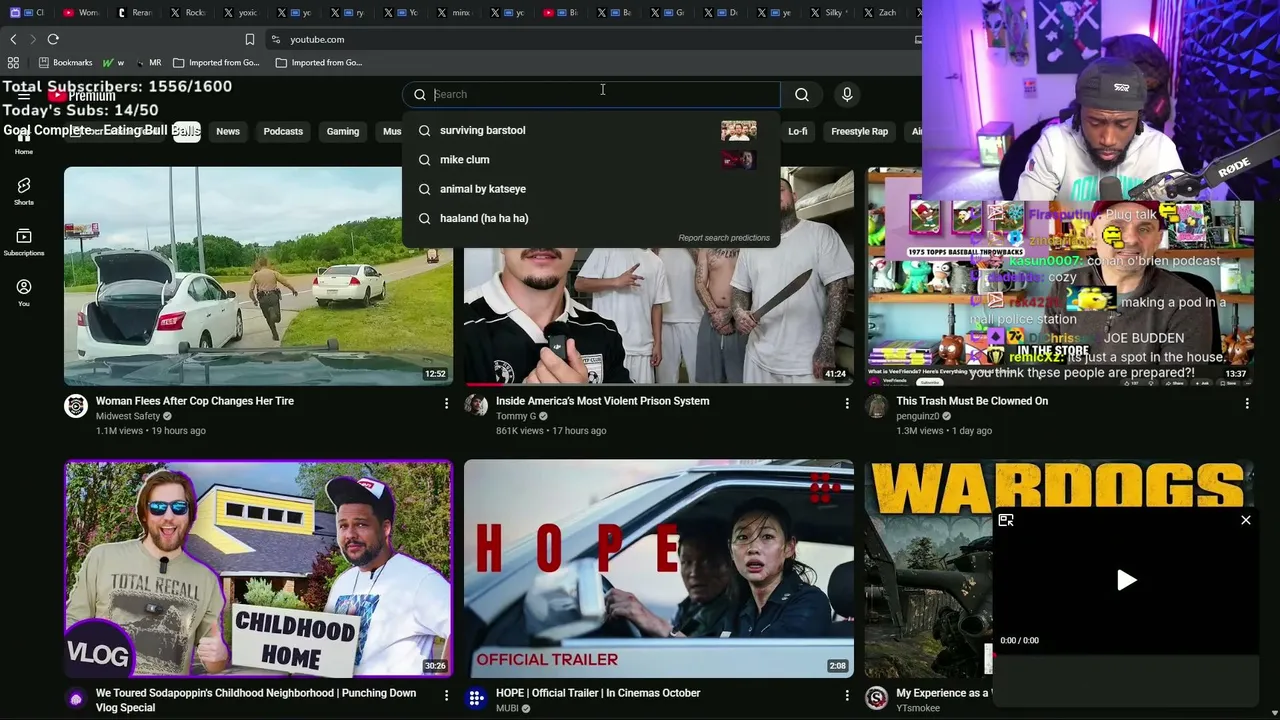Open Shorts in the YouTube sidebar

point(24,191)
